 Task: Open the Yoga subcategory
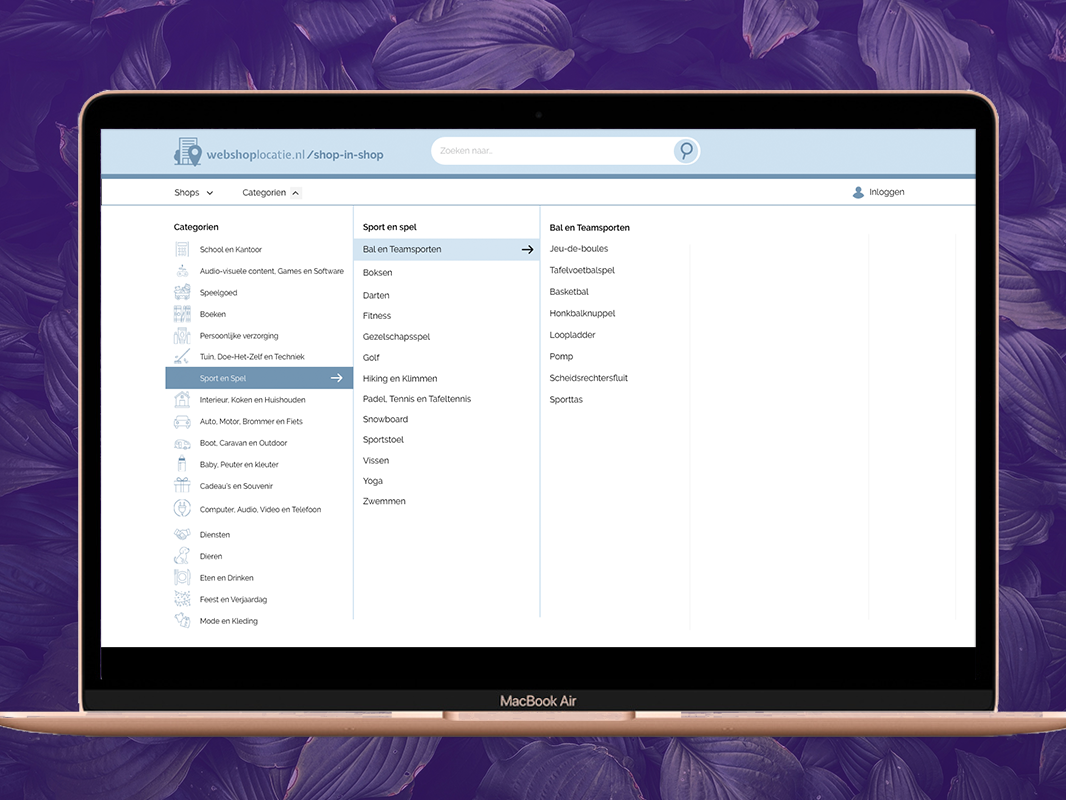[373, 481]
